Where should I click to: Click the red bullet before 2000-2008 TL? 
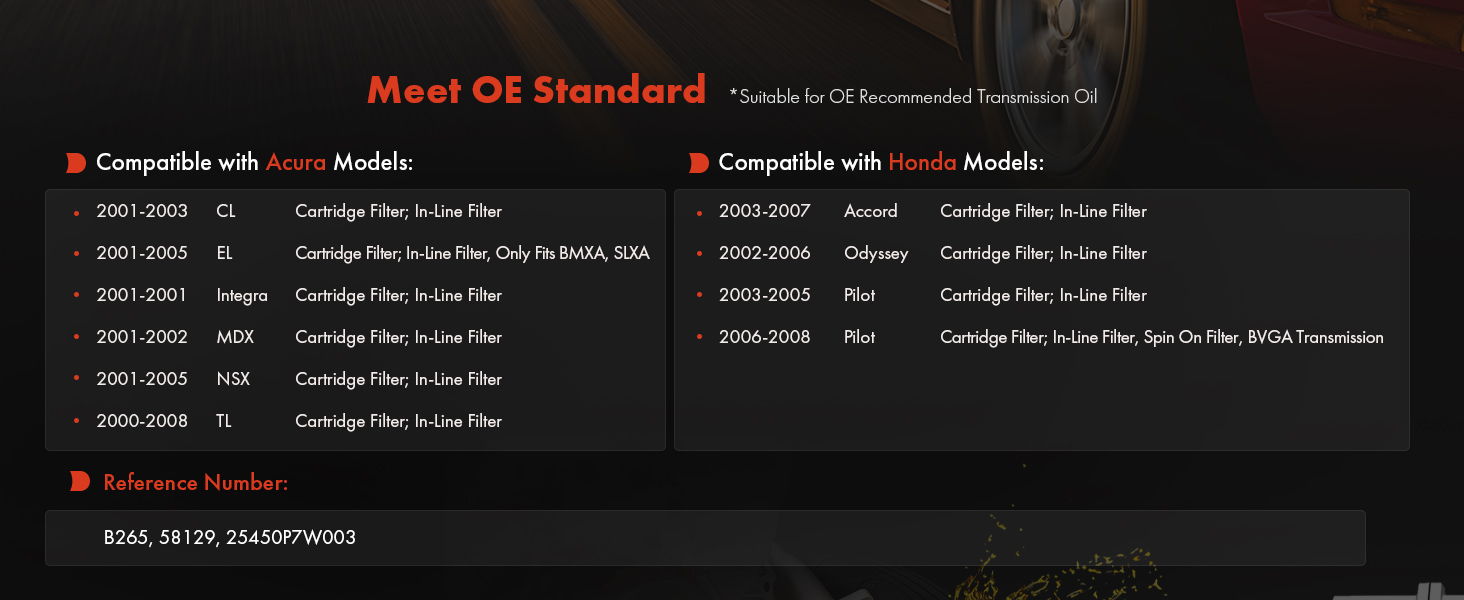(x=77, y=423)
